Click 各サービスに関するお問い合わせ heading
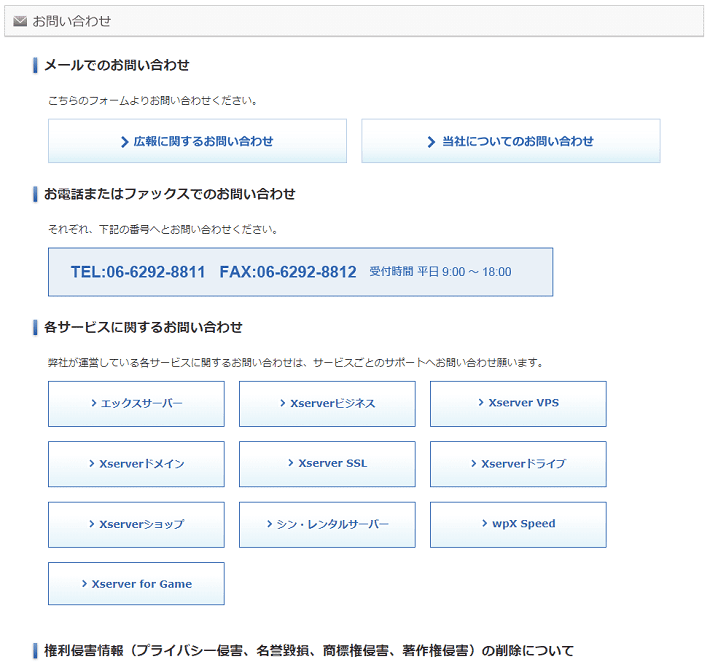The width and height of the screenshot is (710, 670). coord(143,327)
